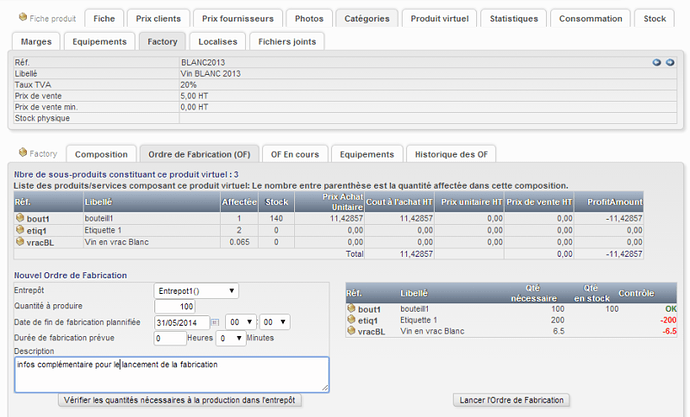Click vracBL icon in quantity control table
The height and width of the screenshot is (417, 690).
pyautogui.click(x=351, y=331)
